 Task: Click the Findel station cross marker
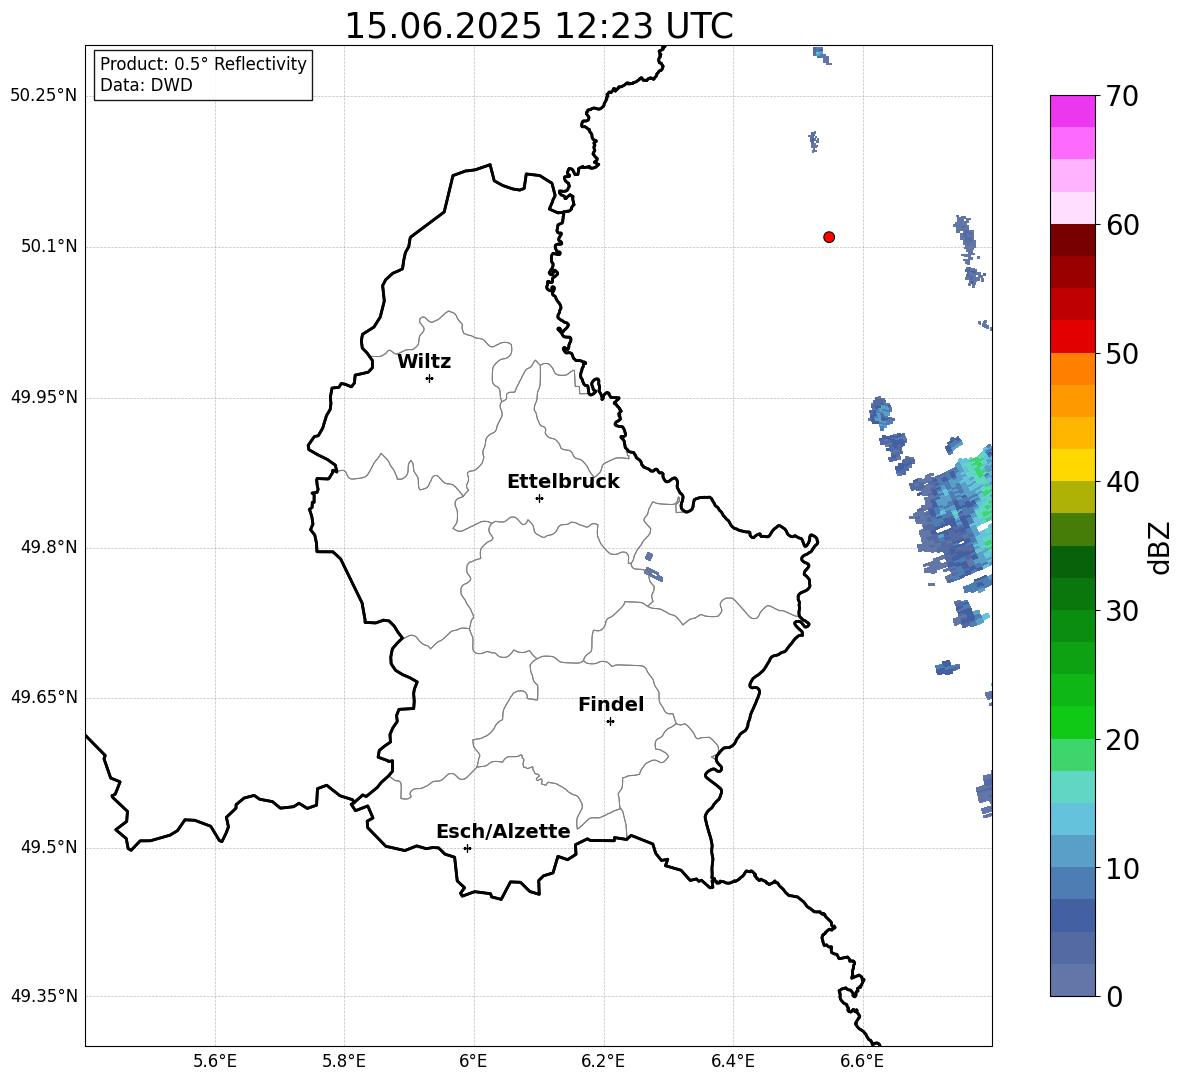[610, 722]
